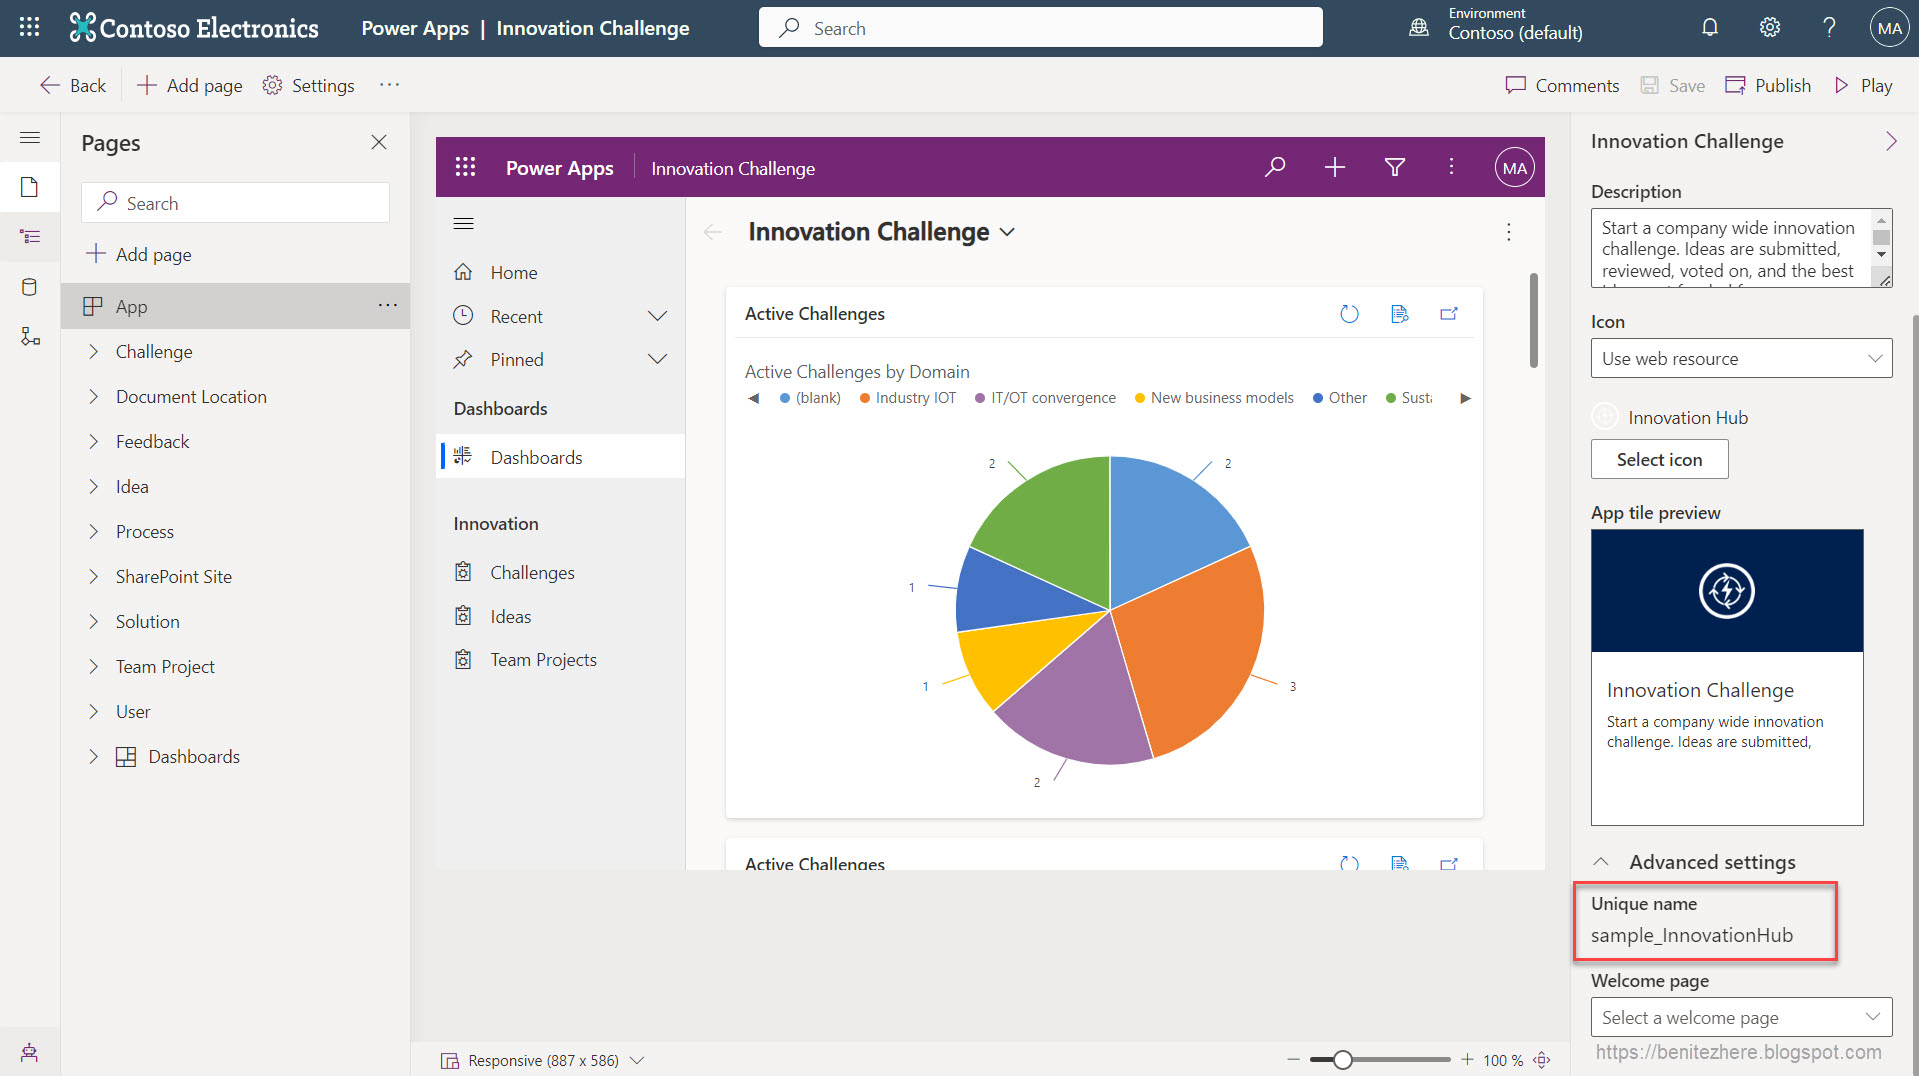
Task: Expand the Pinned menu chevron
Action: pos(657,359)
